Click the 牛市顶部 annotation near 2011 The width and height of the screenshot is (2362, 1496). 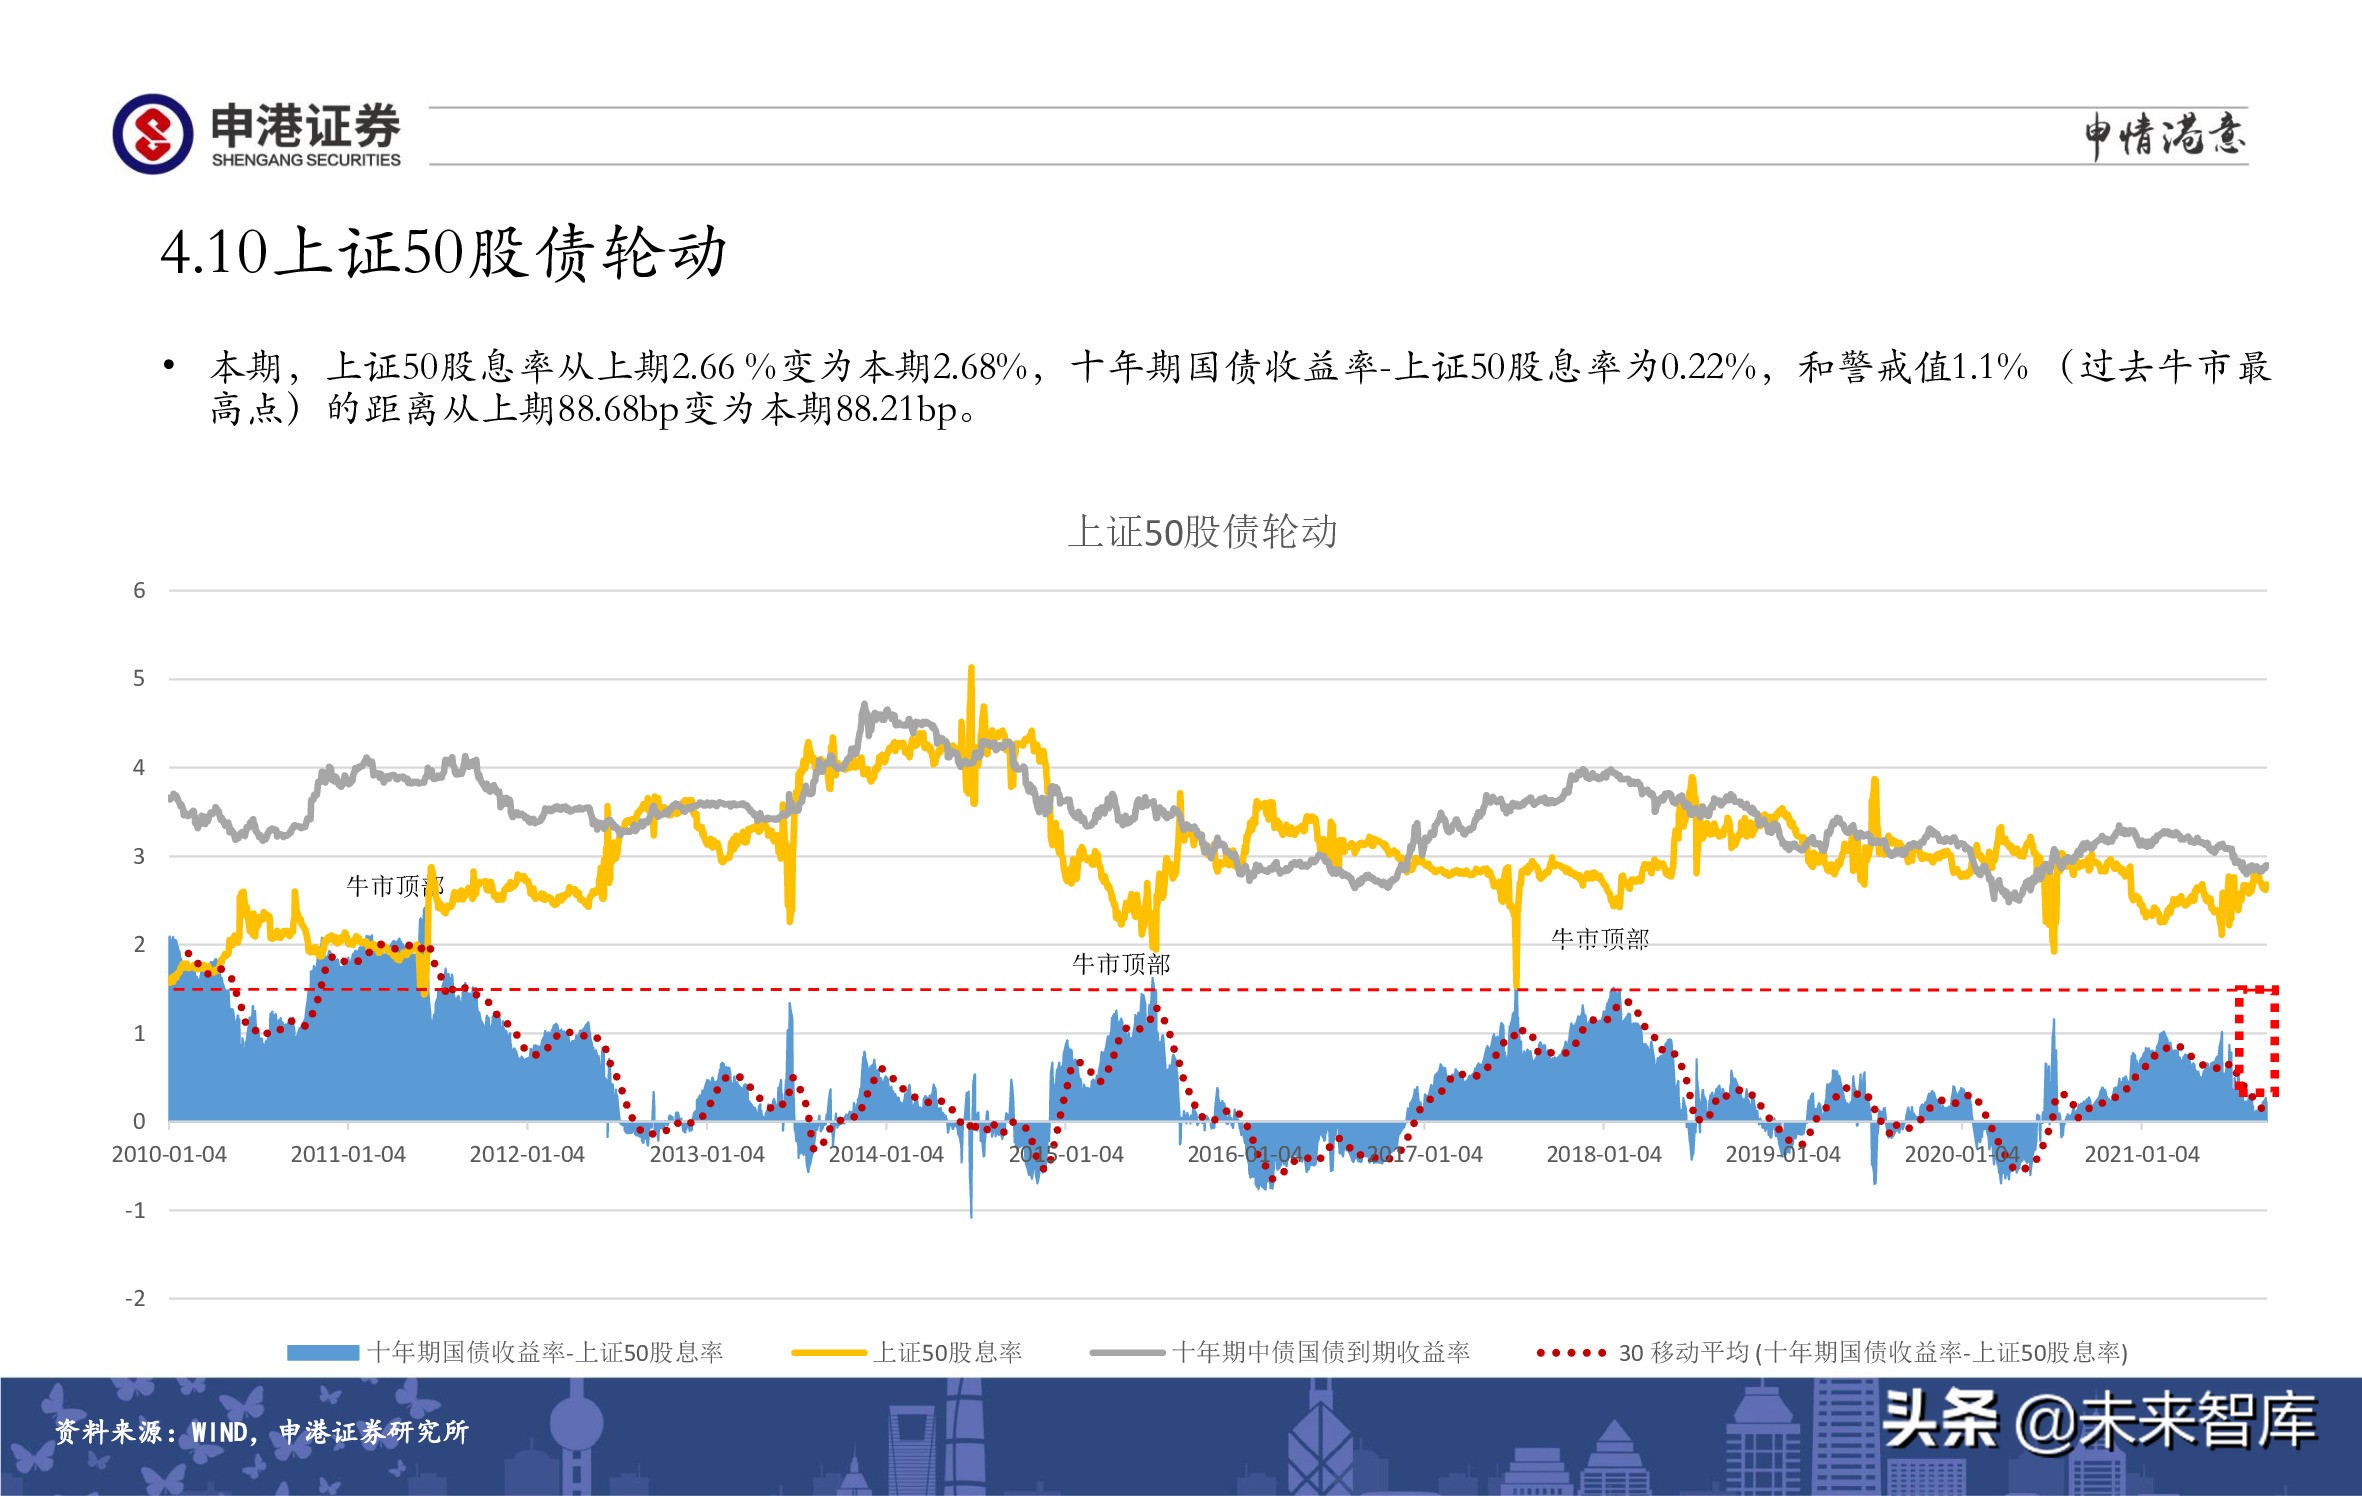(395, 886)
